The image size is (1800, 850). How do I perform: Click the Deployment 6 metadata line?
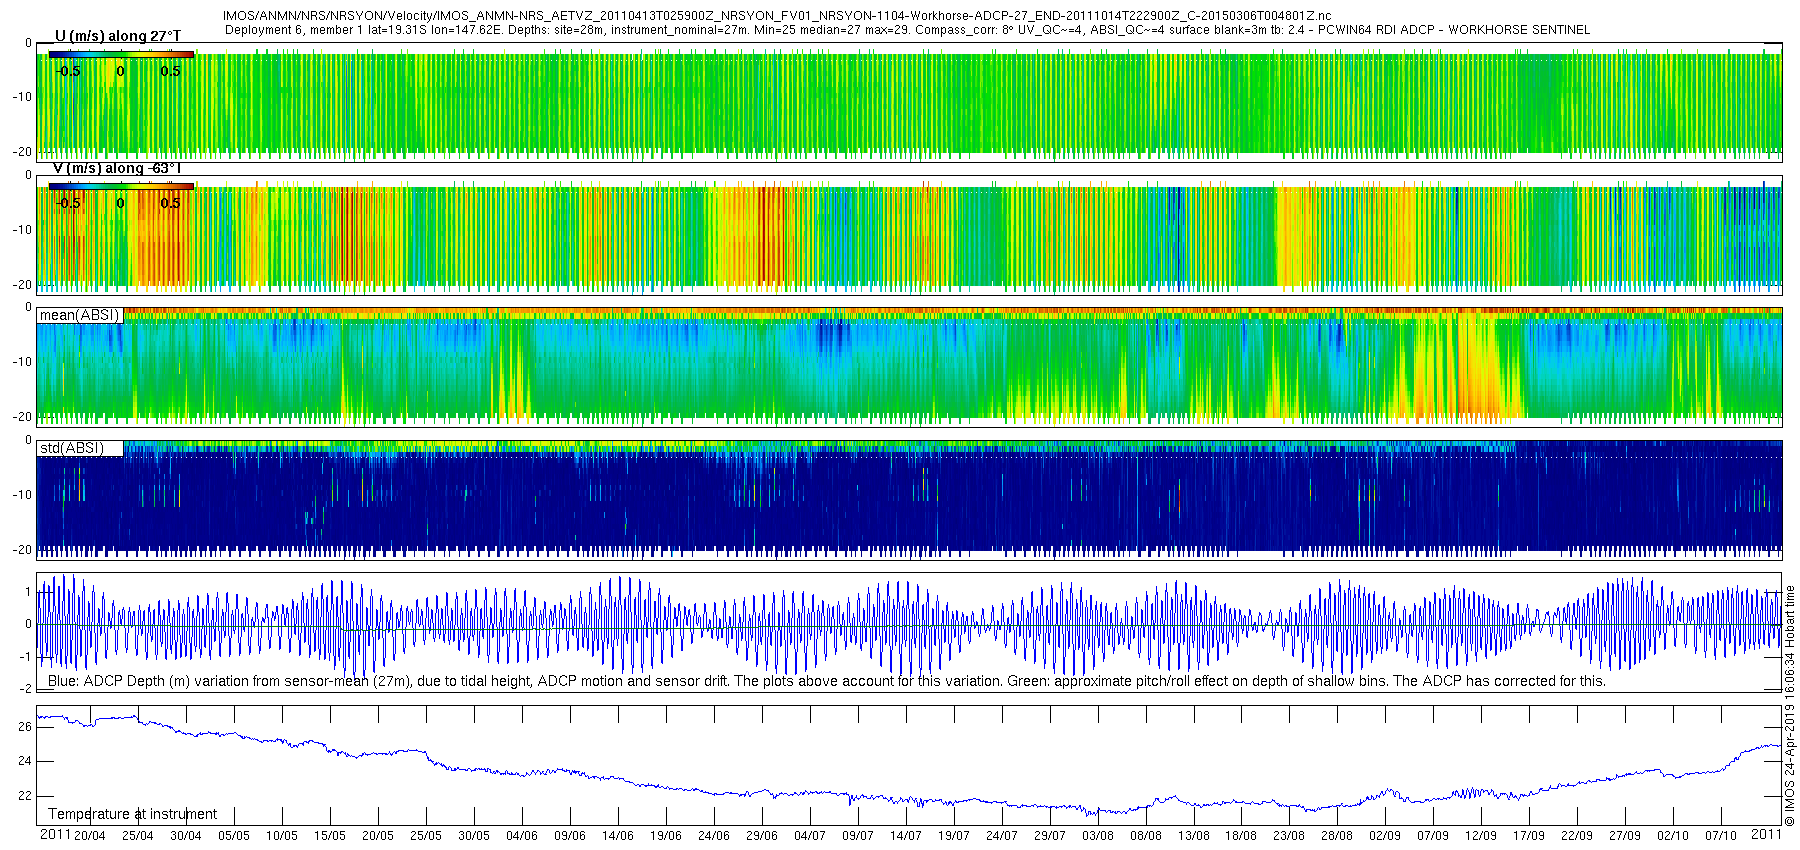click(x=907, y=30)
